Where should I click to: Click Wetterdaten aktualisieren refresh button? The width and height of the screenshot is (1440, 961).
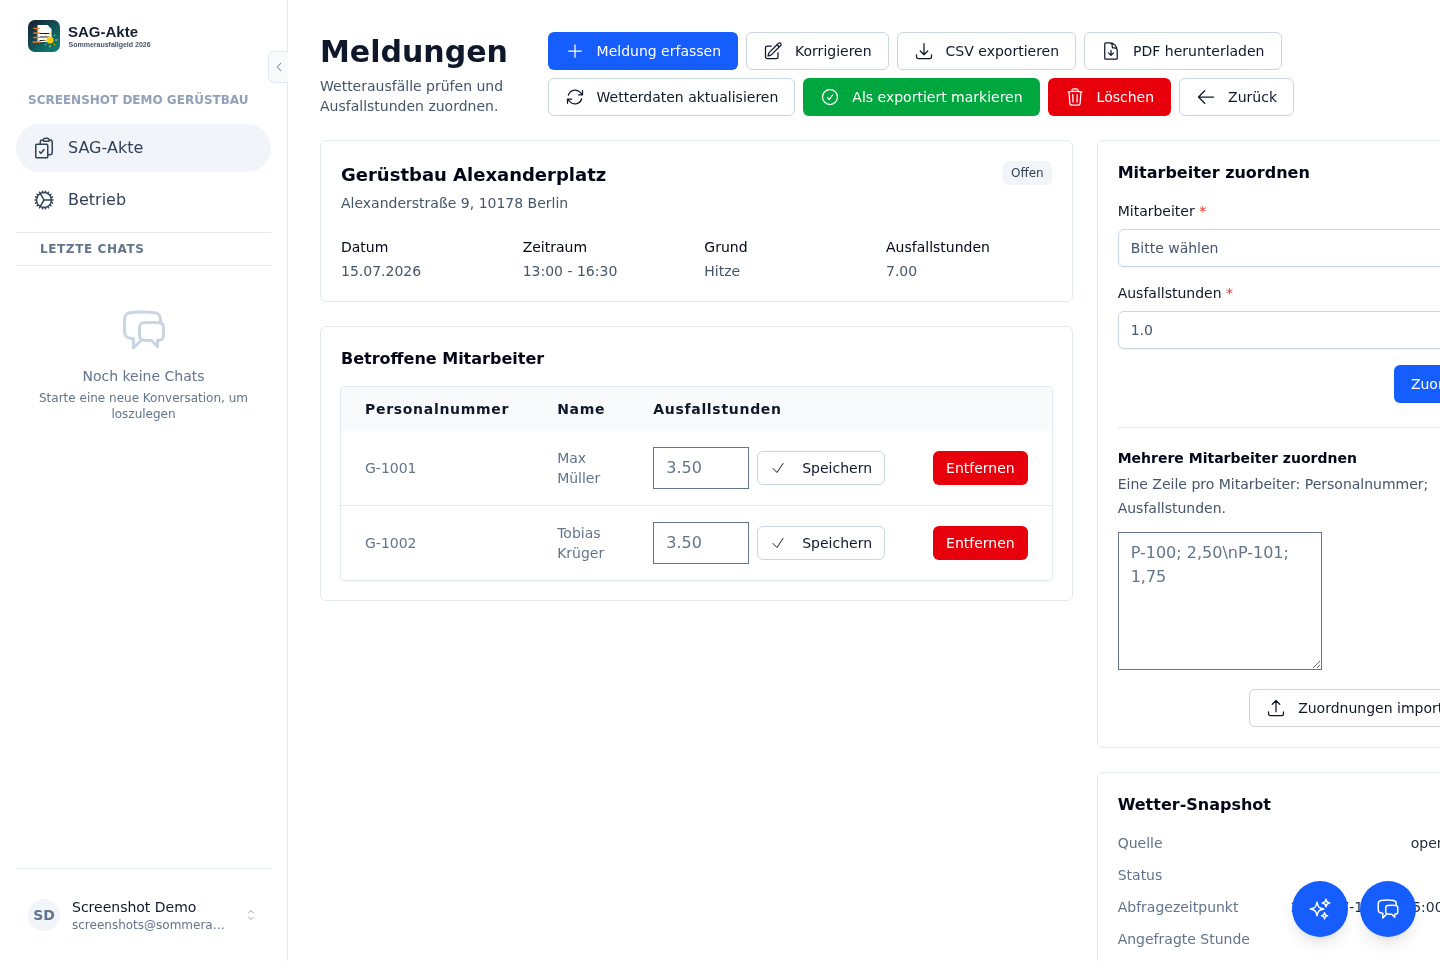[x=671, y=97]
